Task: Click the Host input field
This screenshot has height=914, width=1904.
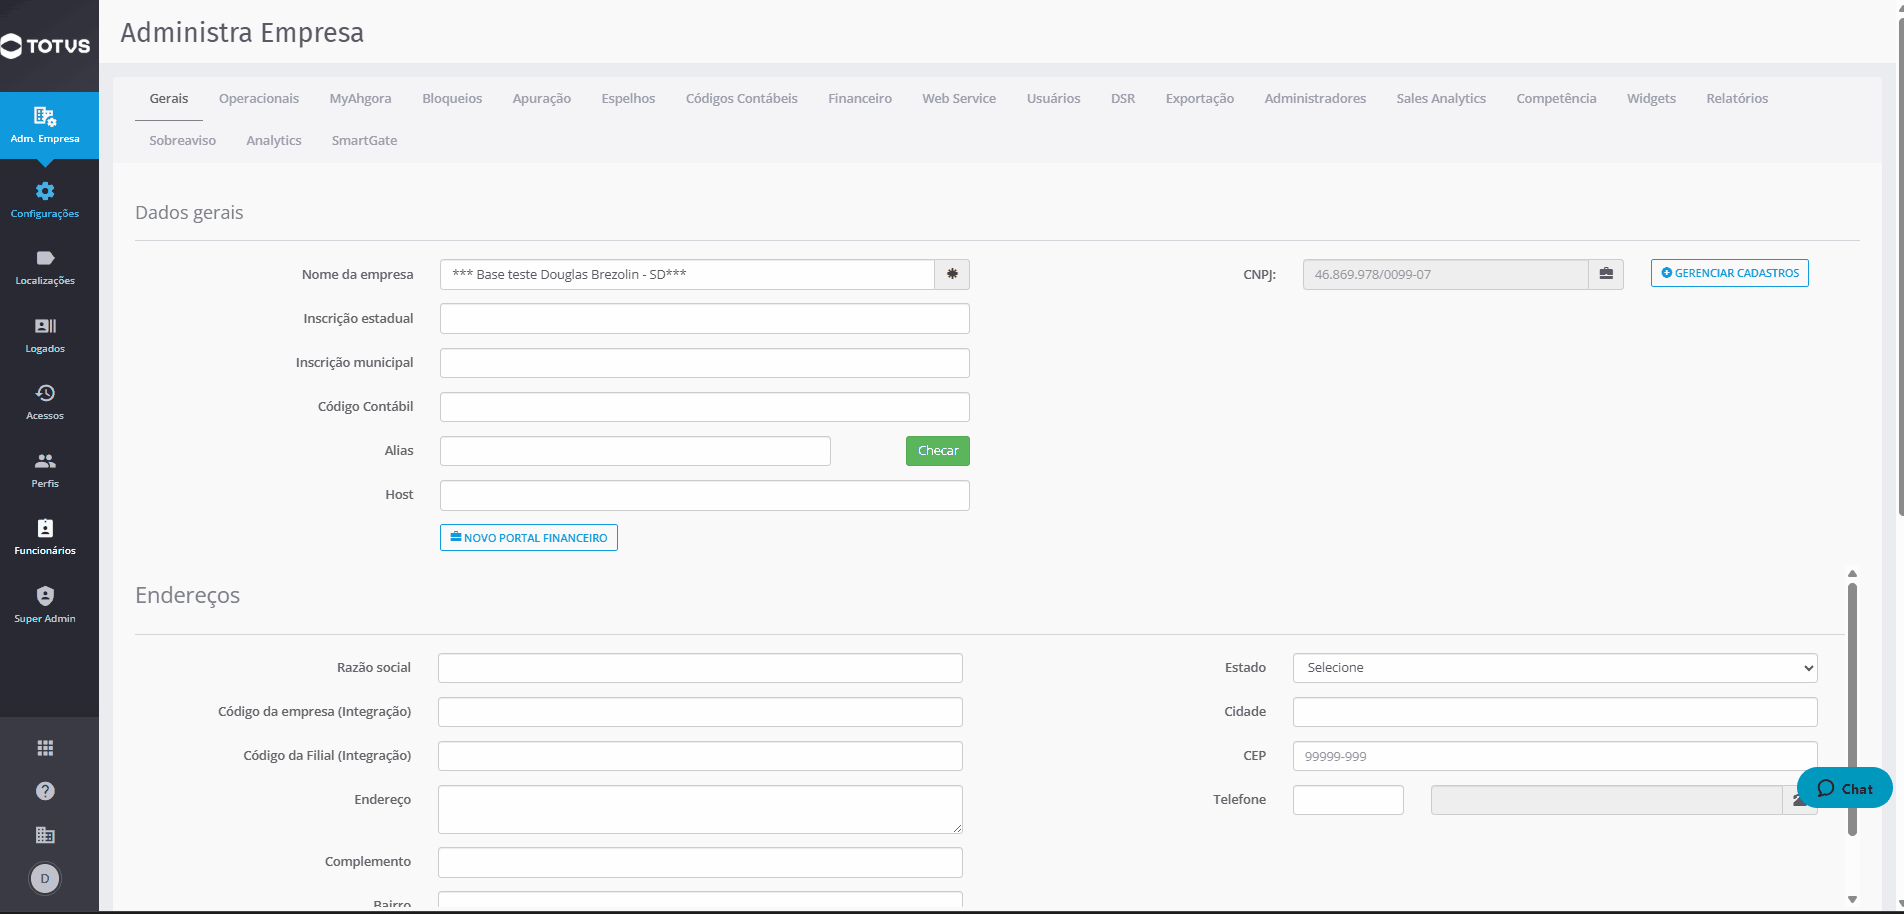Action: click(x=705, y=495)
